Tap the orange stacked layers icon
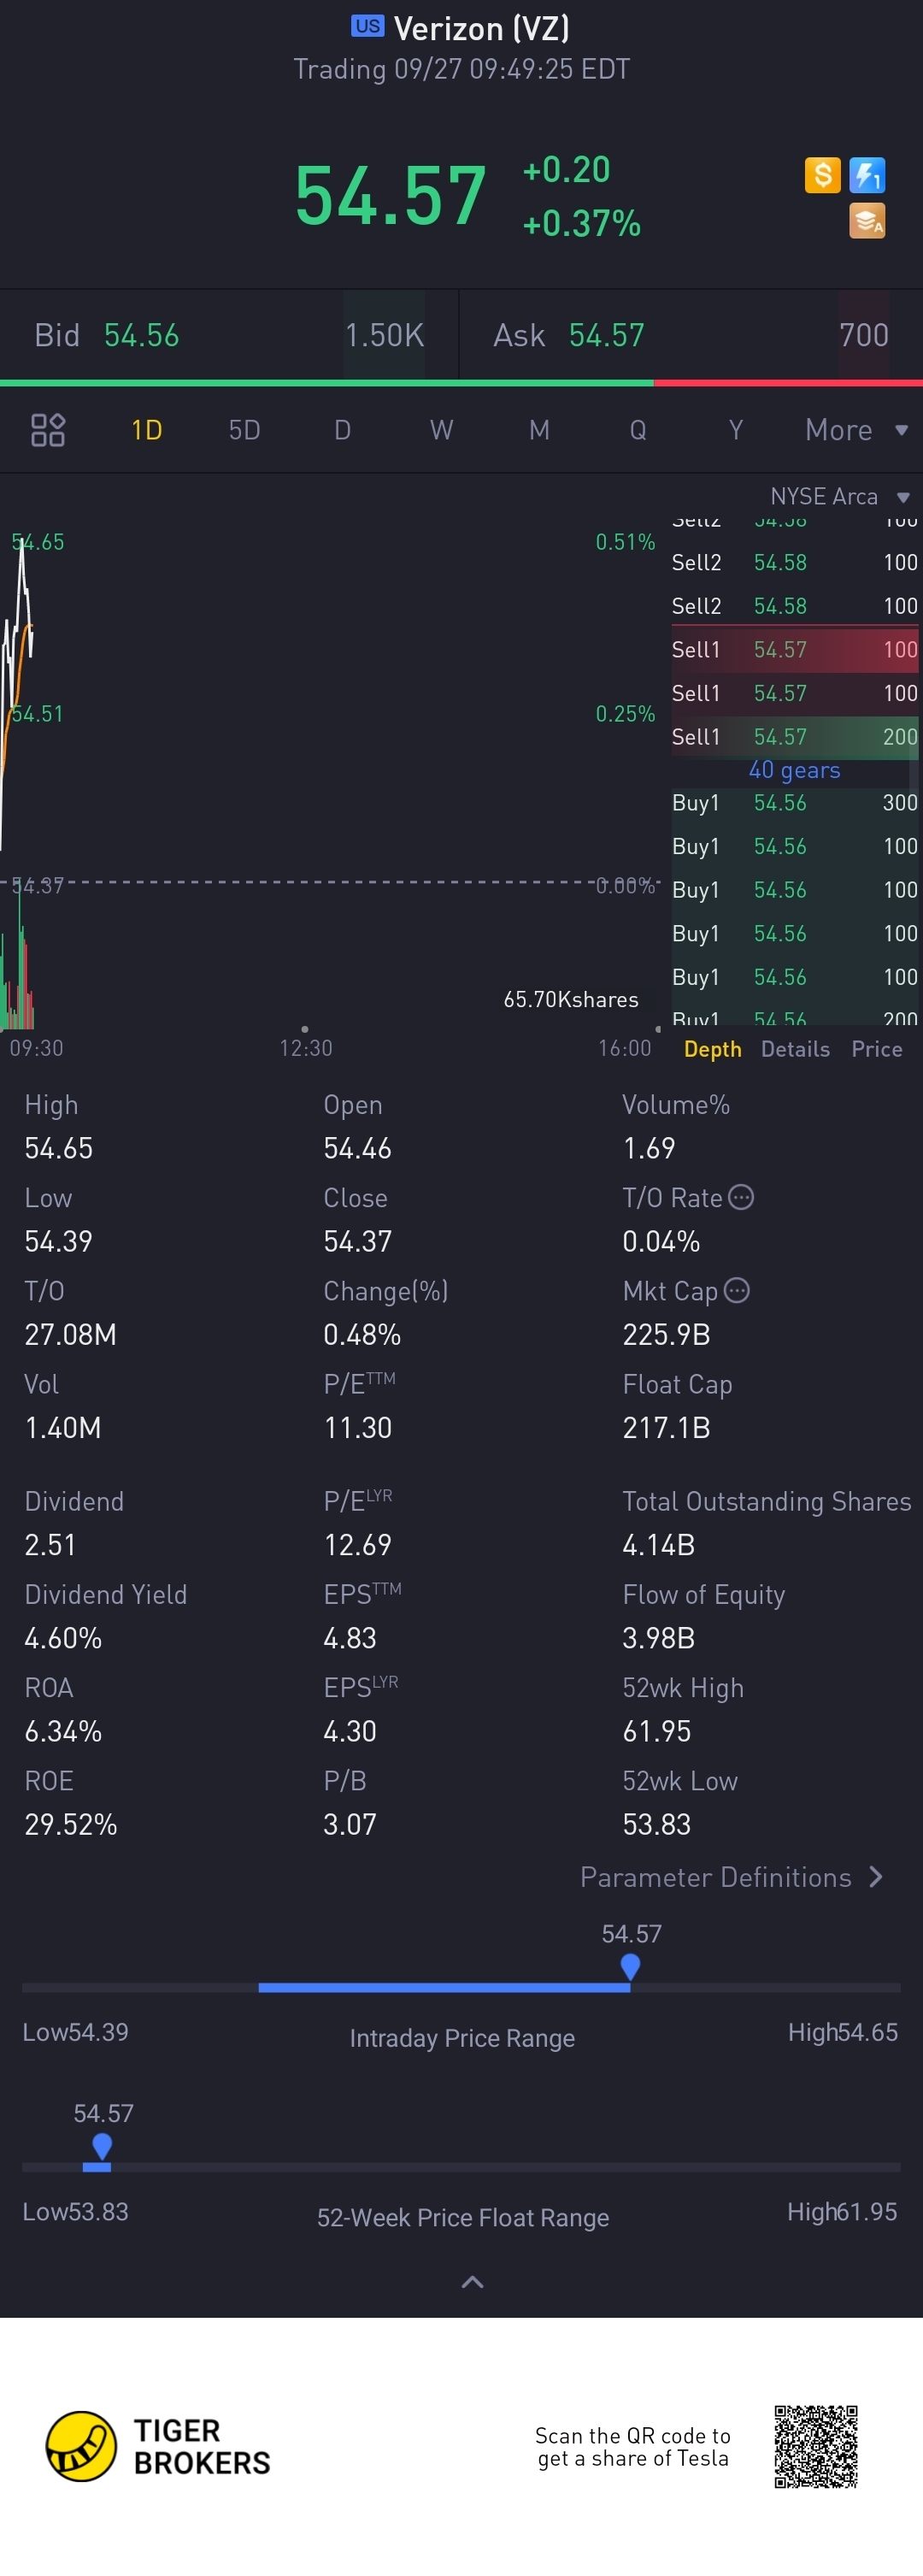923x2576 pixels. (x=867, y=221)
